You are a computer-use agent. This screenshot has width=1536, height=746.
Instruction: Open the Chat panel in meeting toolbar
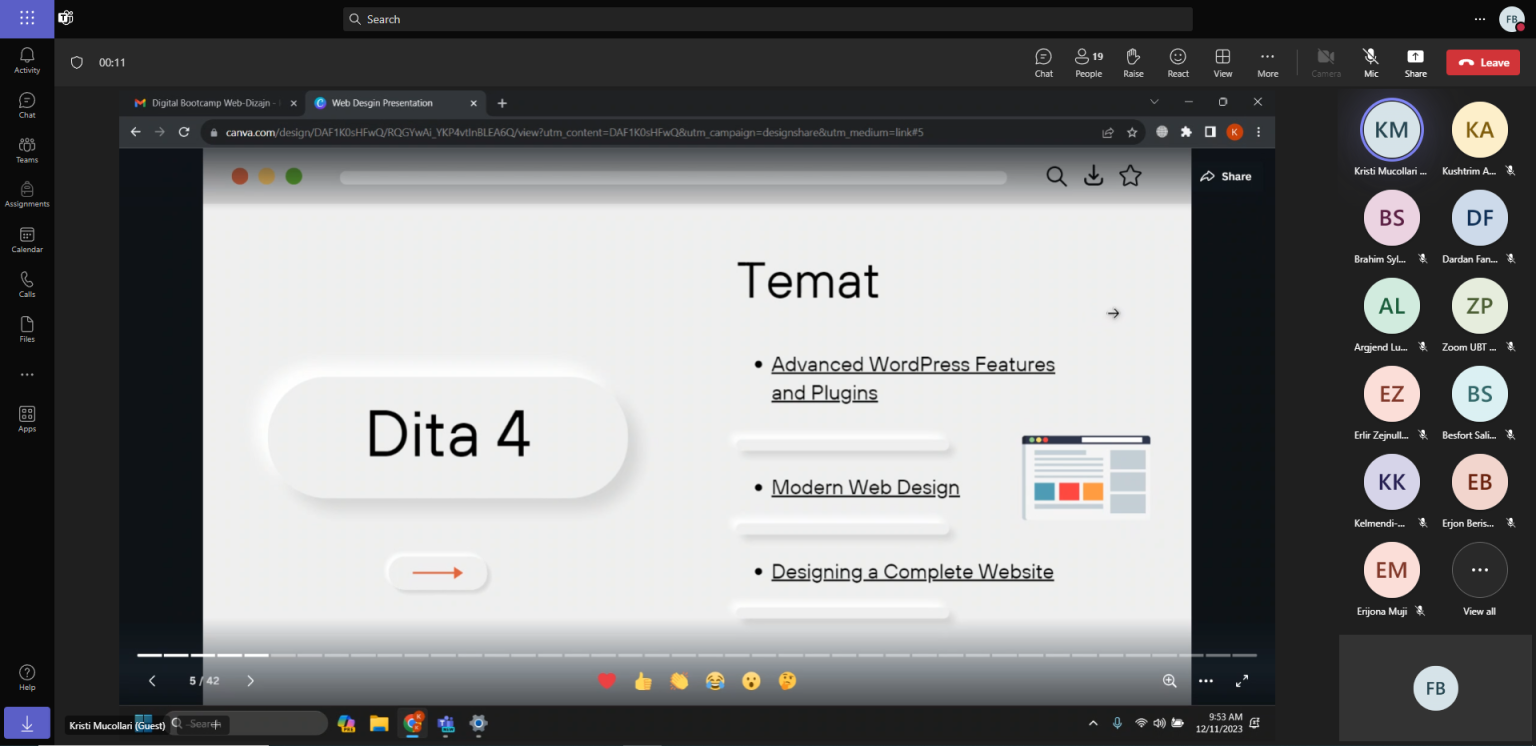tap(1043, 62)
